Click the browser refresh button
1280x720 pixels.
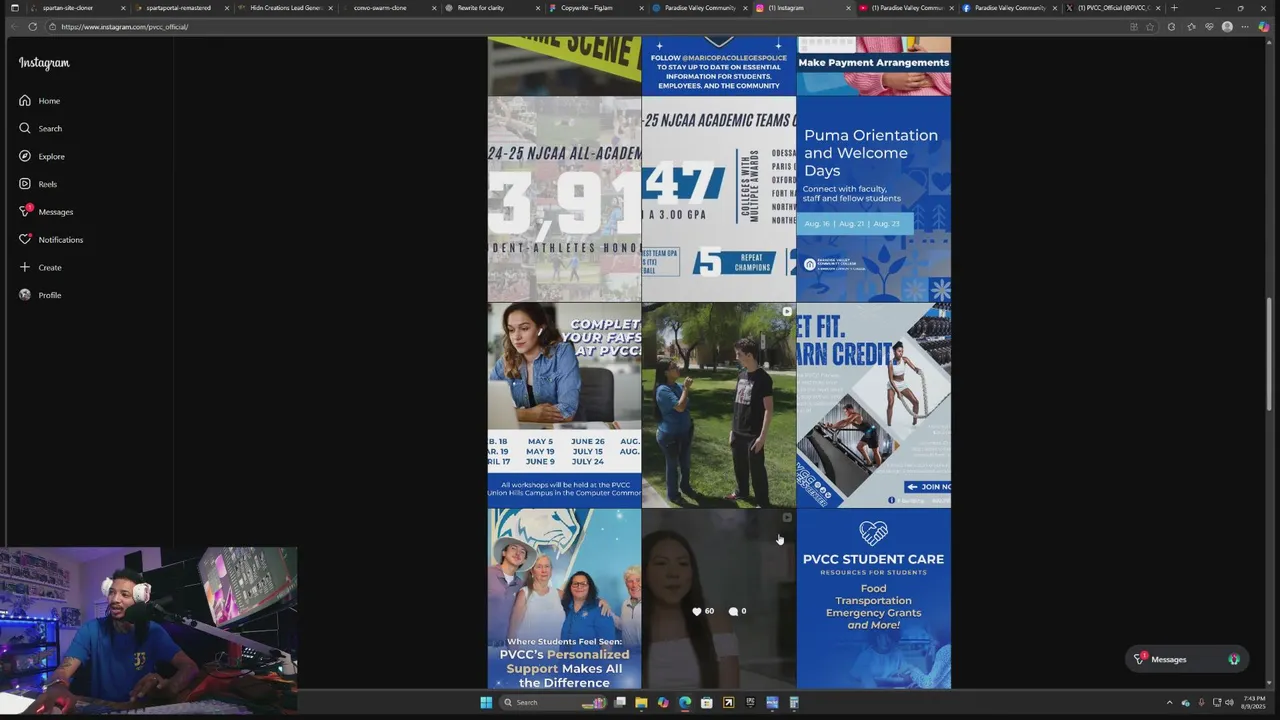click(32, 27)
